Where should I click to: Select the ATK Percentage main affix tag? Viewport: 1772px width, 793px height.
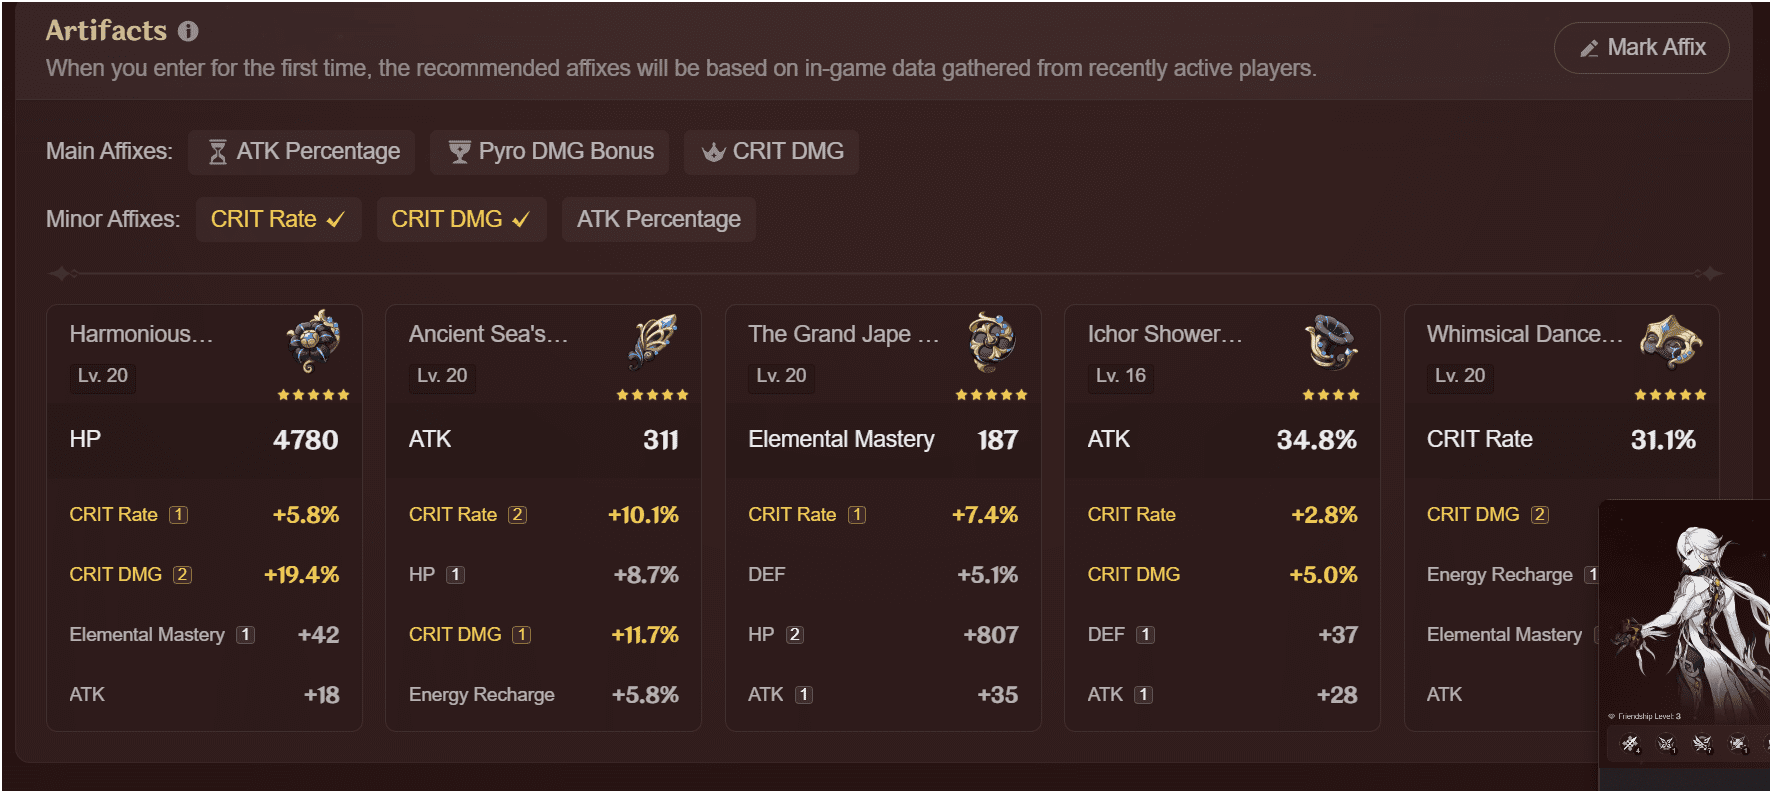click(x=302, y=152)
